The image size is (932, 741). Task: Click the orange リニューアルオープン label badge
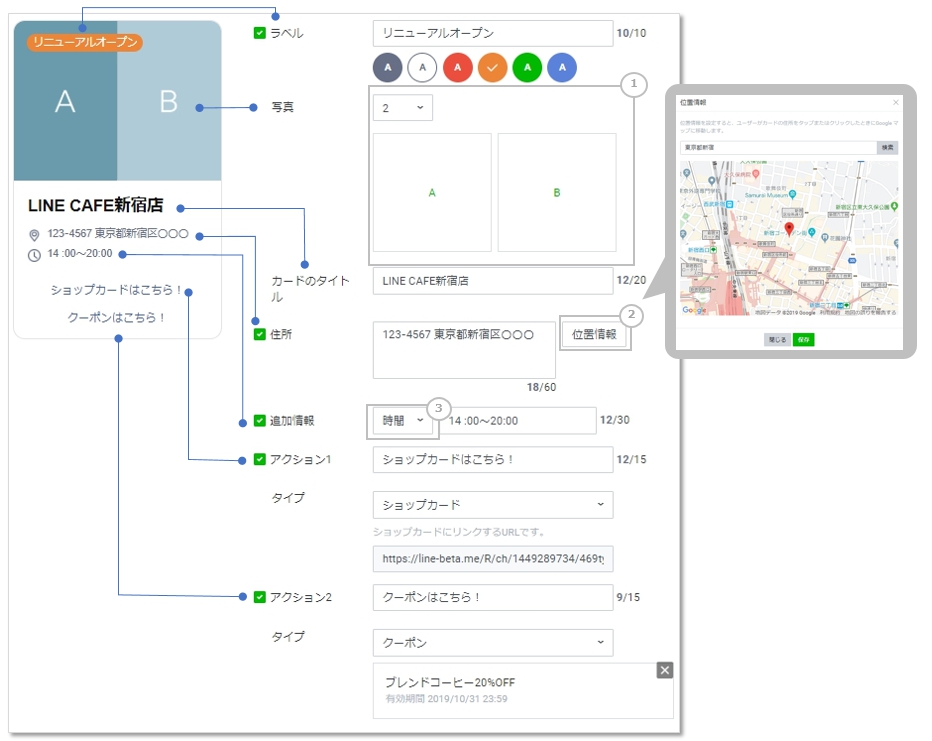coord(85,42)
